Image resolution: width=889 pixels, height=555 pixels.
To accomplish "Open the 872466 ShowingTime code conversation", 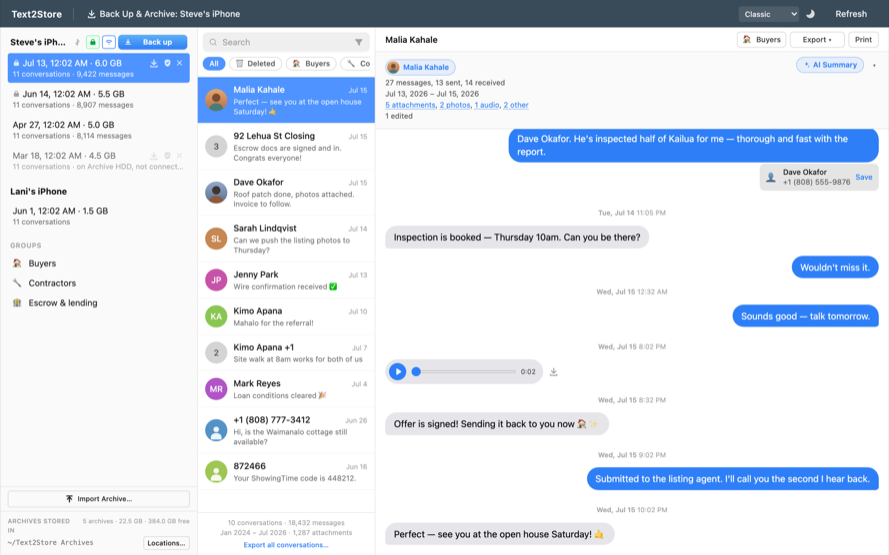I will (286, 472).
